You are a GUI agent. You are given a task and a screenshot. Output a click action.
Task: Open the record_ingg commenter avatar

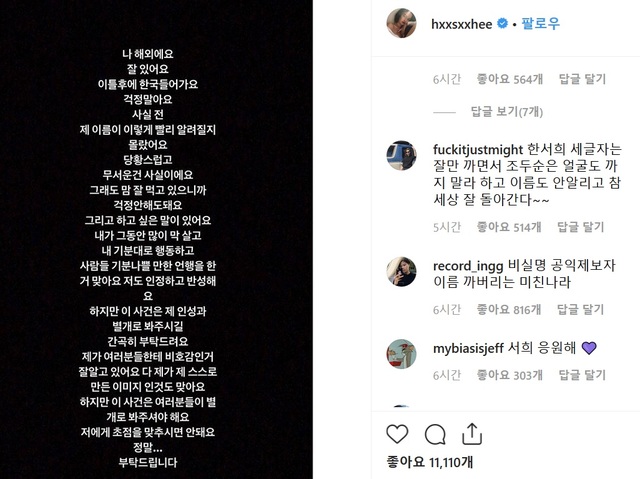coord(402,271)
